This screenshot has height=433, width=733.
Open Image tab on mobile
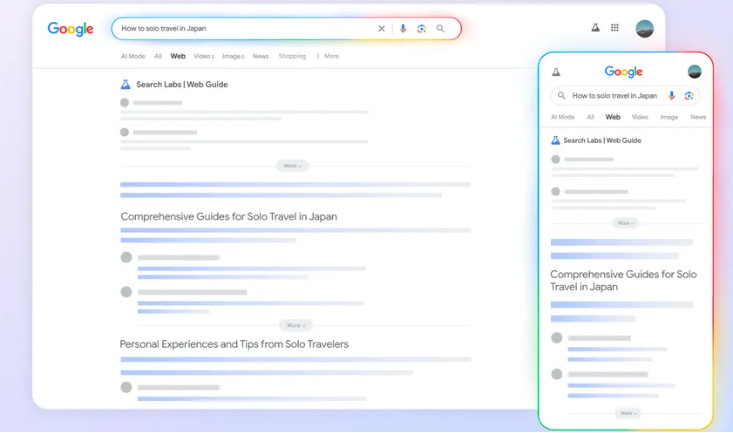tap(669, 117)
